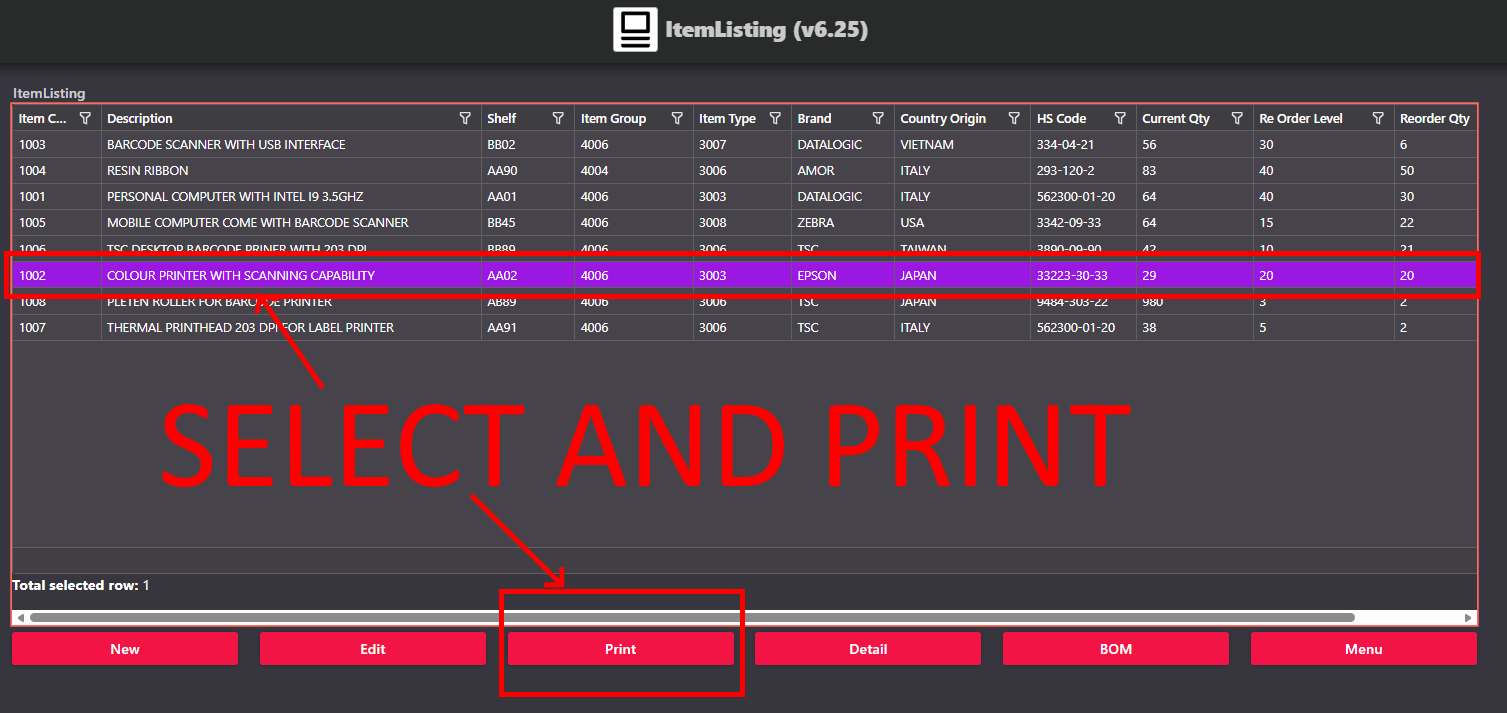Open the Brand column filter icon

tap(878, 118)
